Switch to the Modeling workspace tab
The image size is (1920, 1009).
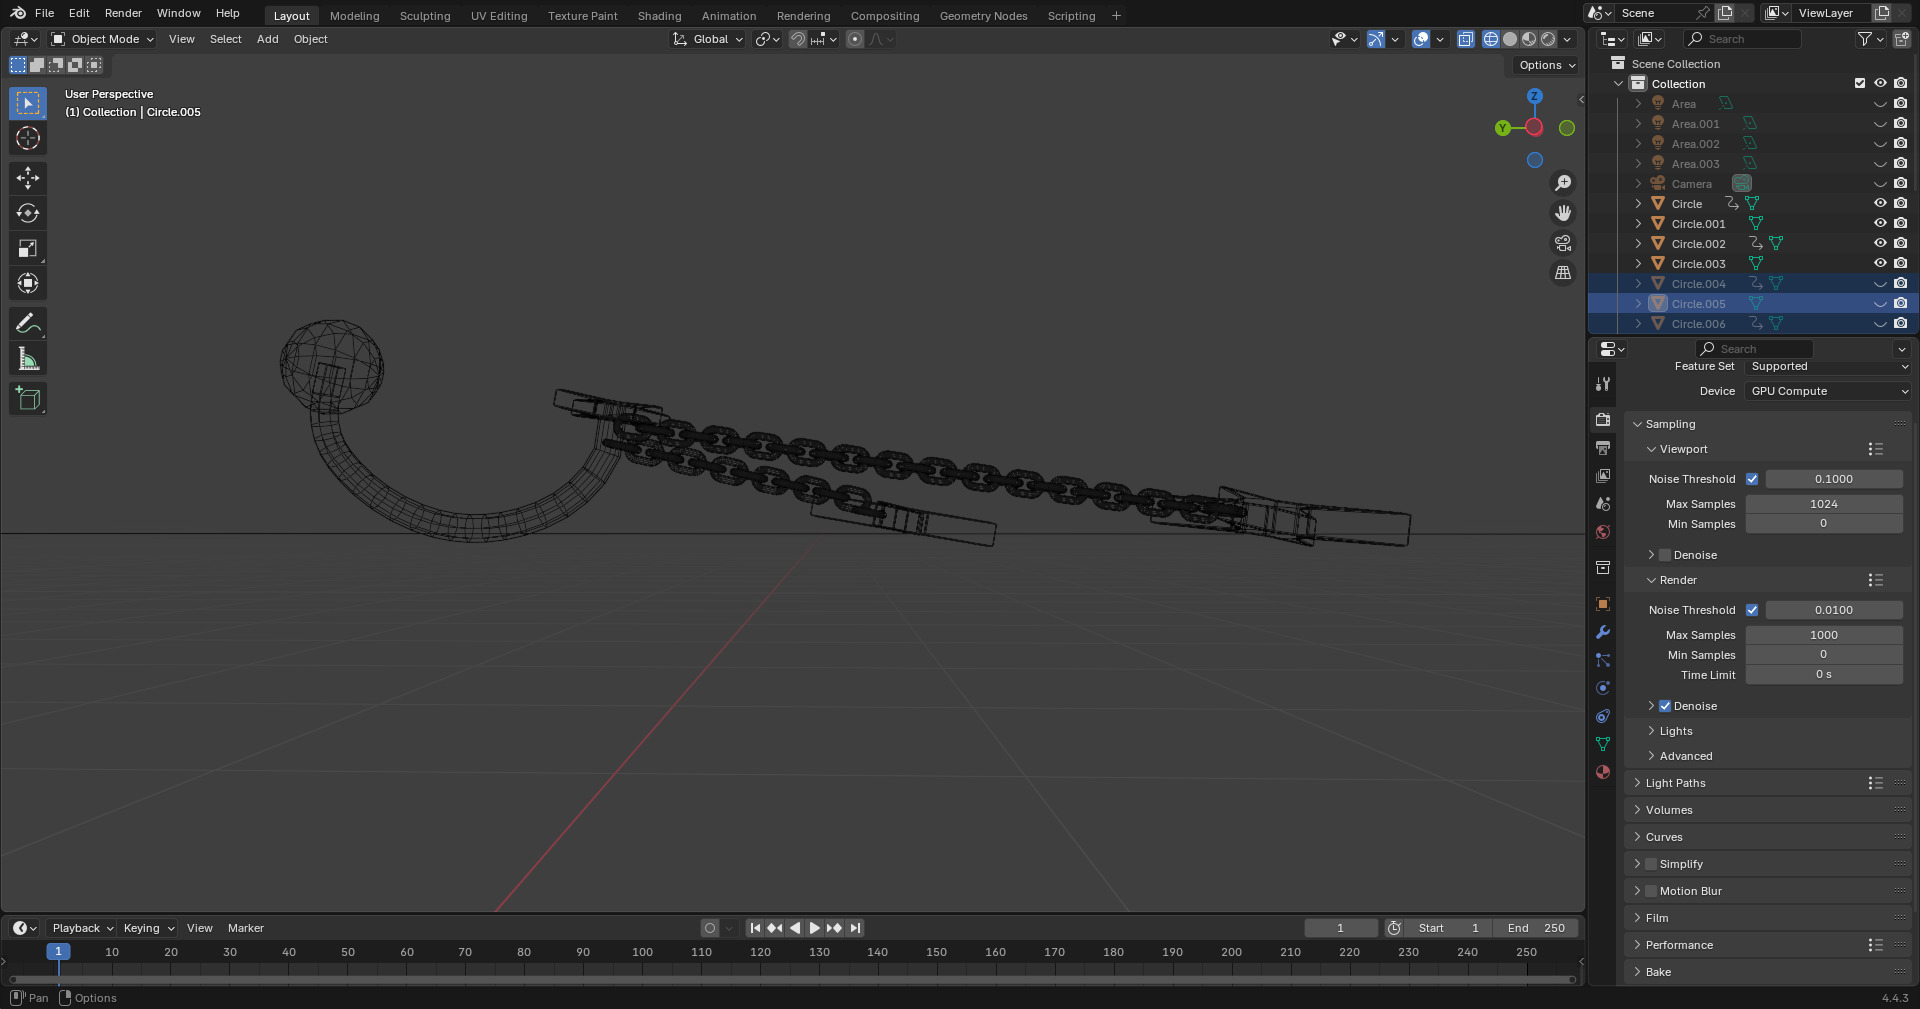355,16
